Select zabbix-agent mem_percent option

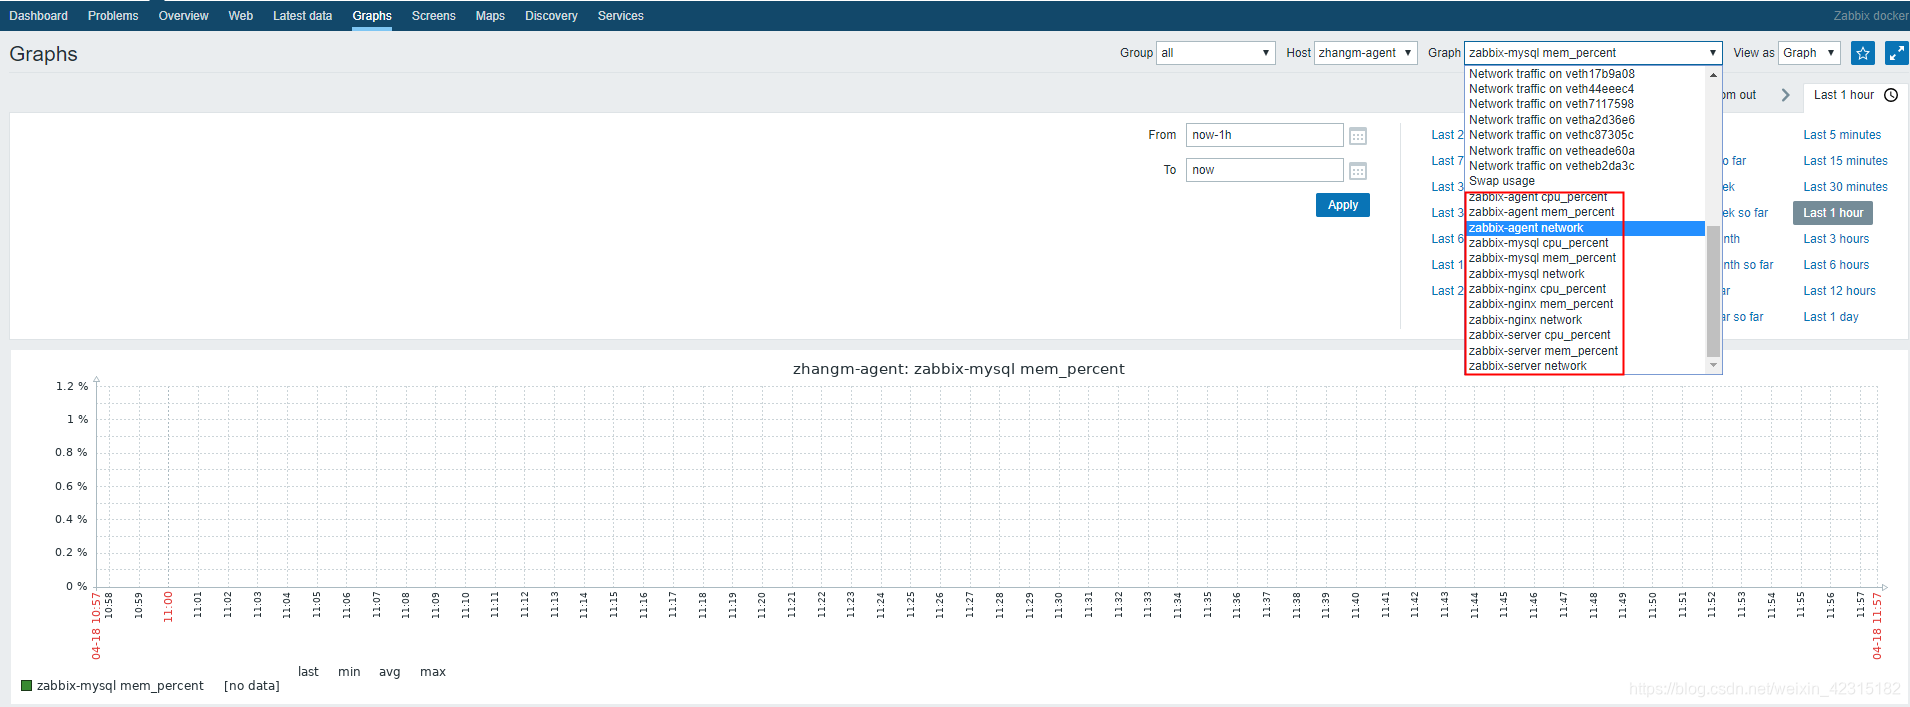point(1585,212)
